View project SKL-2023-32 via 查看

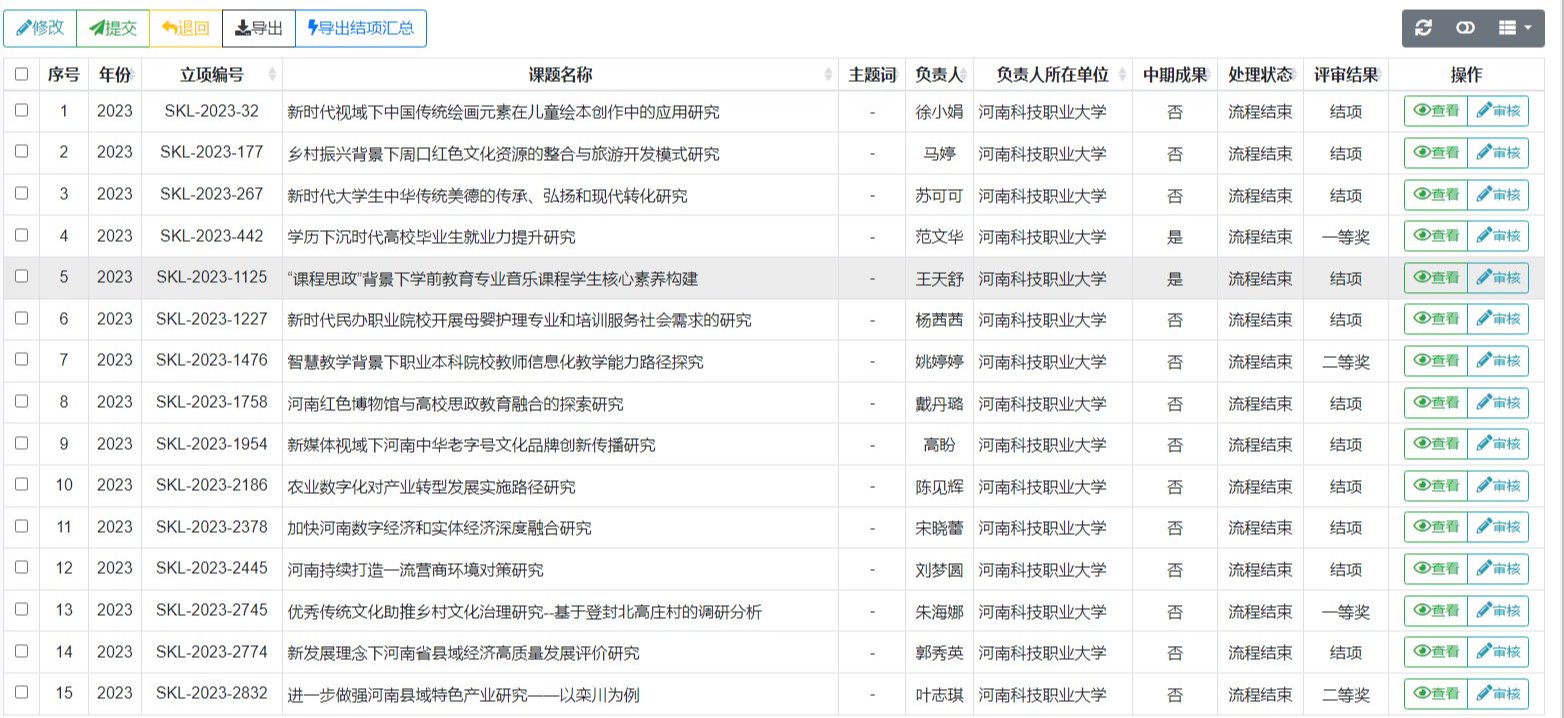click(x=1435, y=112)
